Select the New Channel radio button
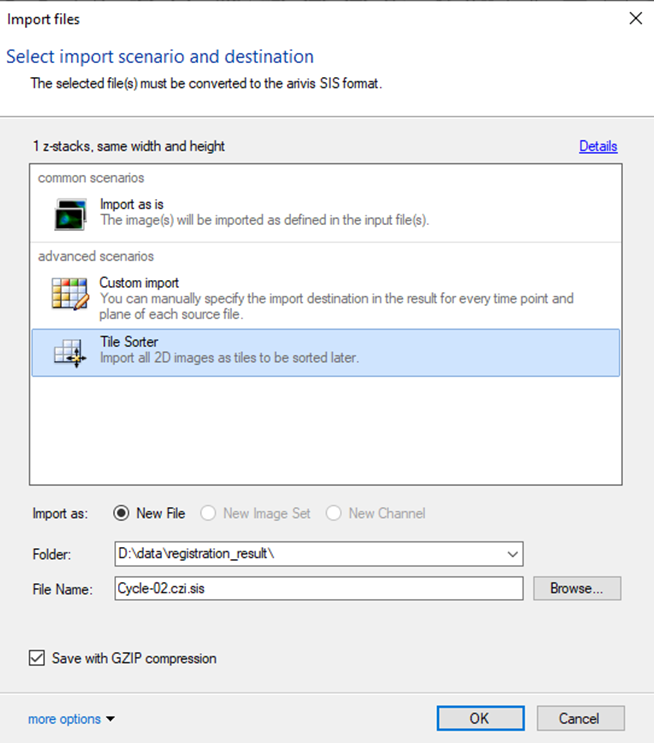Image resolution: width=654 pixels, height=743 pixels. 335,513
